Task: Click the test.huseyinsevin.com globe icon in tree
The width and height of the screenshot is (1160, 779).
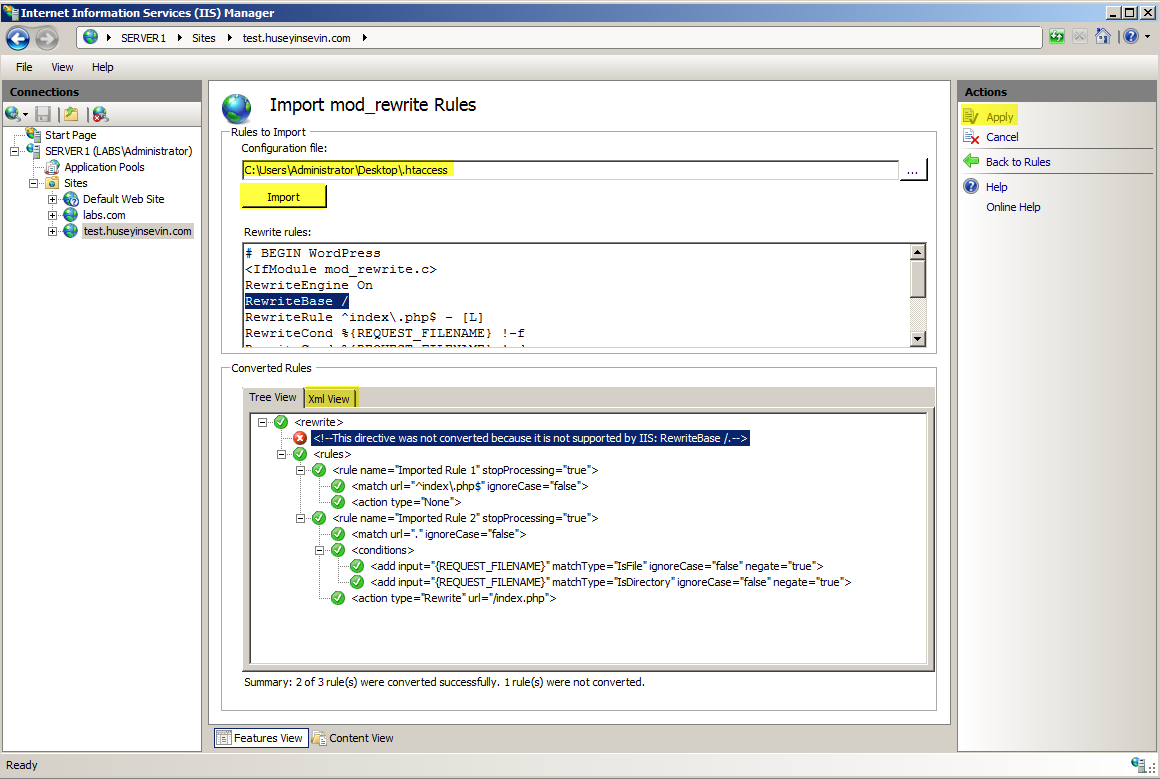Action: (71, 231)
